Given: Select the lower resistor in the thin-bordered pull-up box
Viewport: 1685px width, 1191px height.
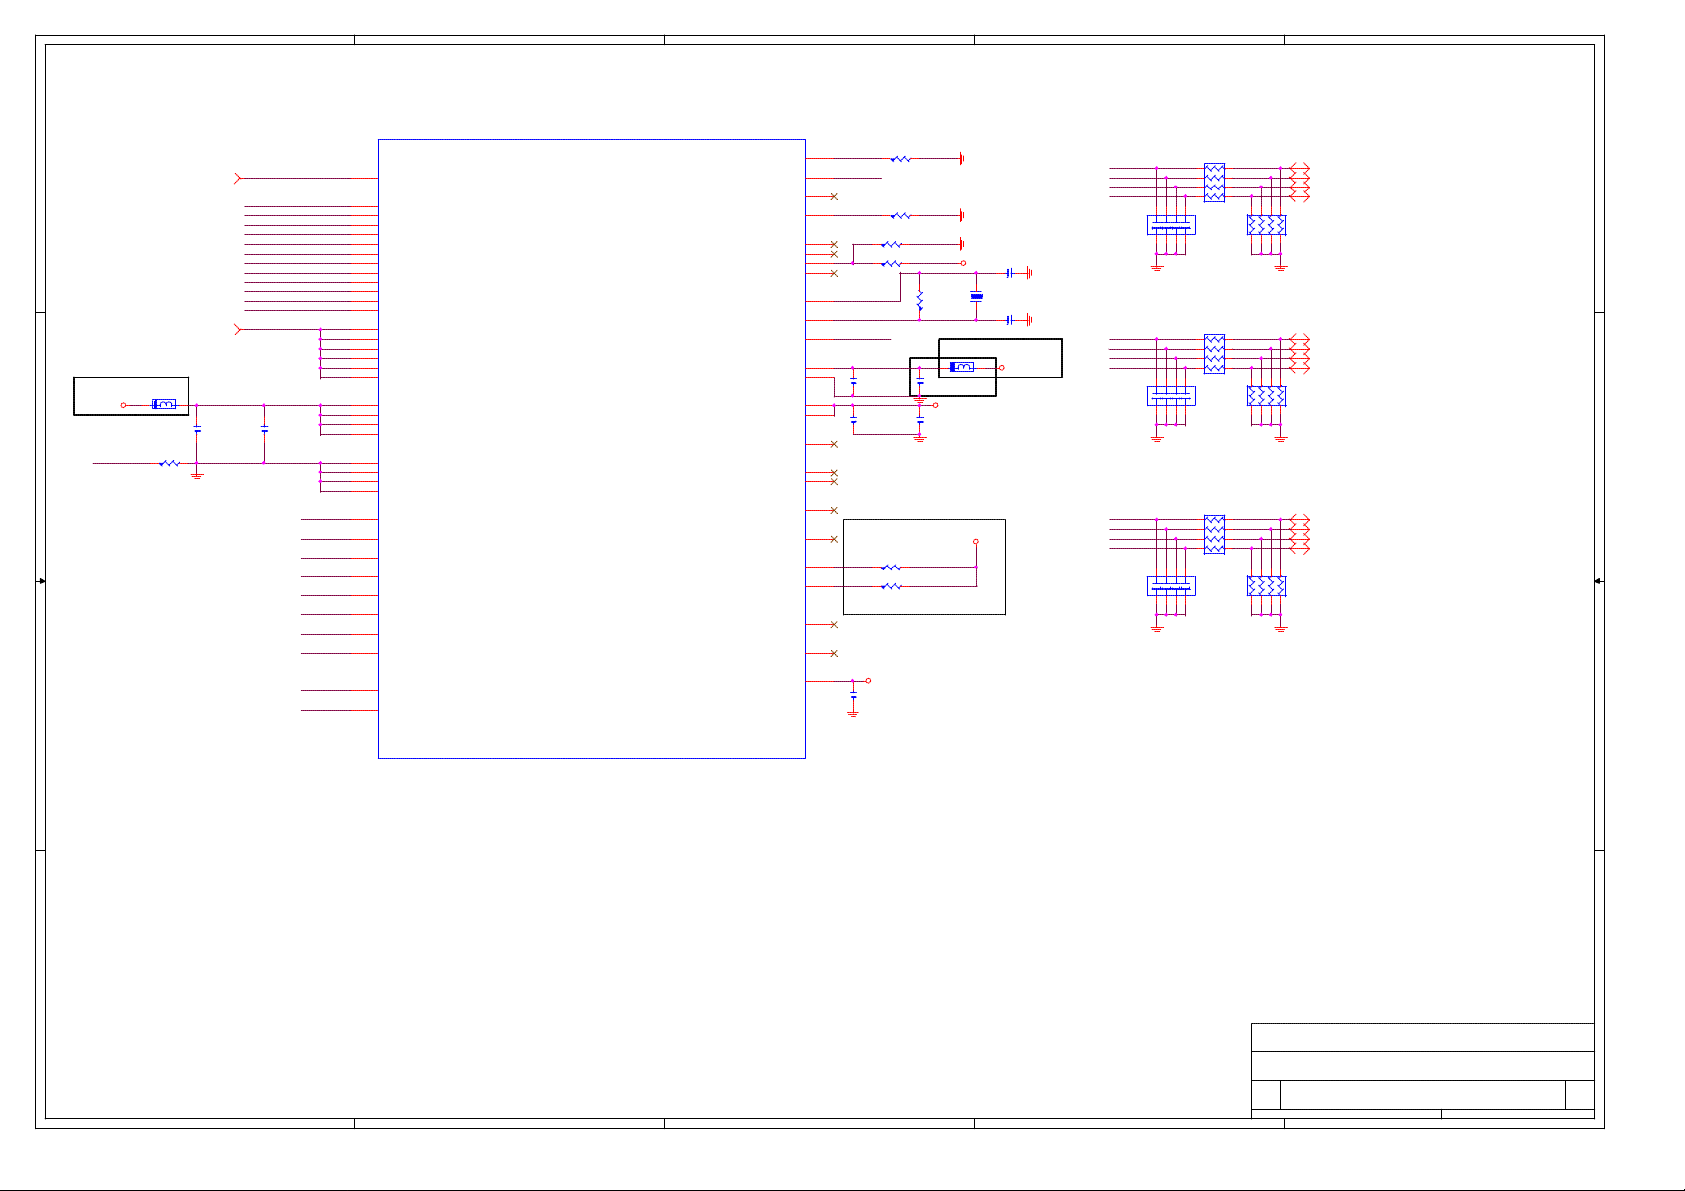Looking at the screenshot, I should (x=891, y=586).
